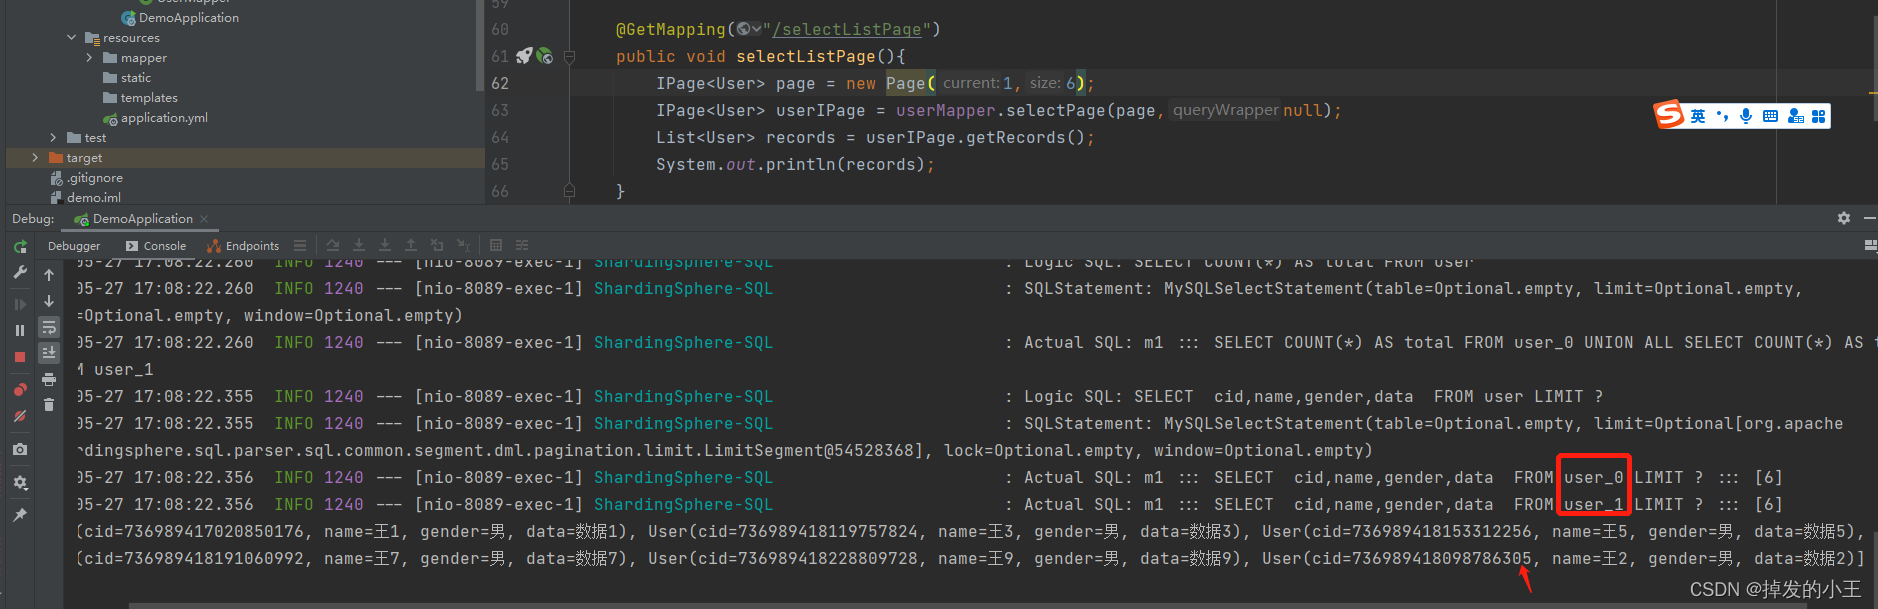Open the debug panel gear settings

pos(1844,218)
